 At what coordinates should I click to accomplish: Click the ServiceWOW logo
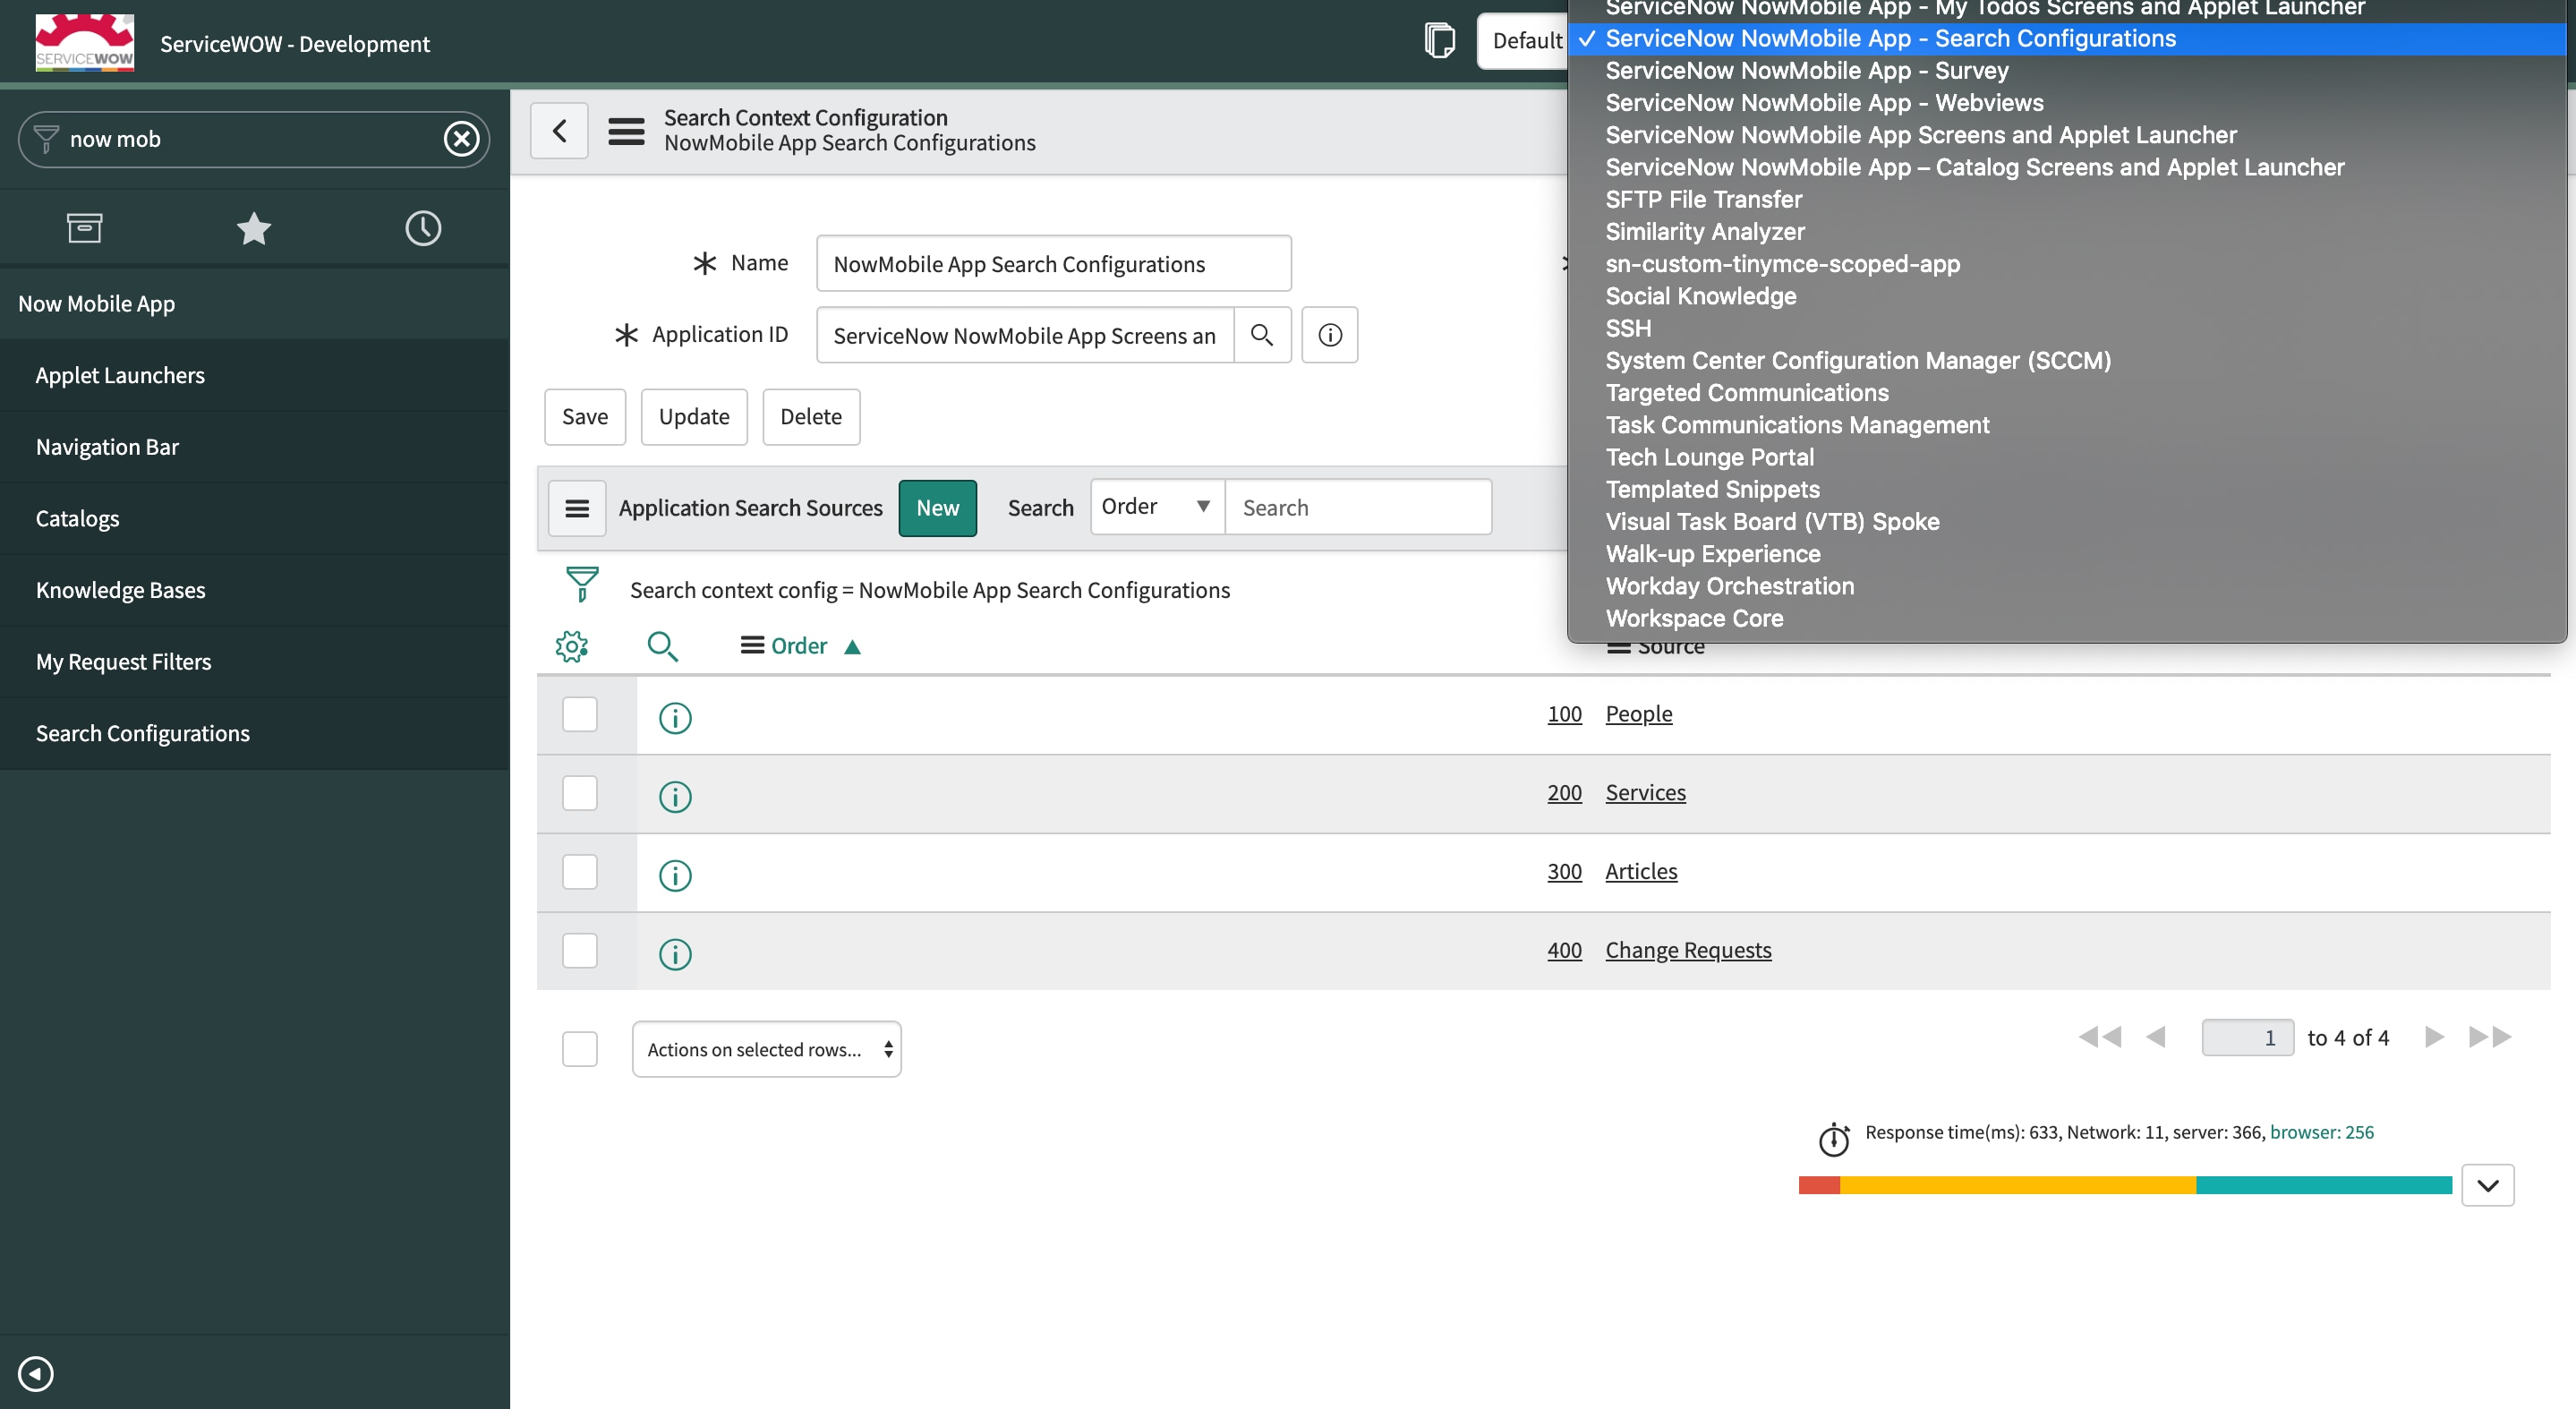point(84,42)
